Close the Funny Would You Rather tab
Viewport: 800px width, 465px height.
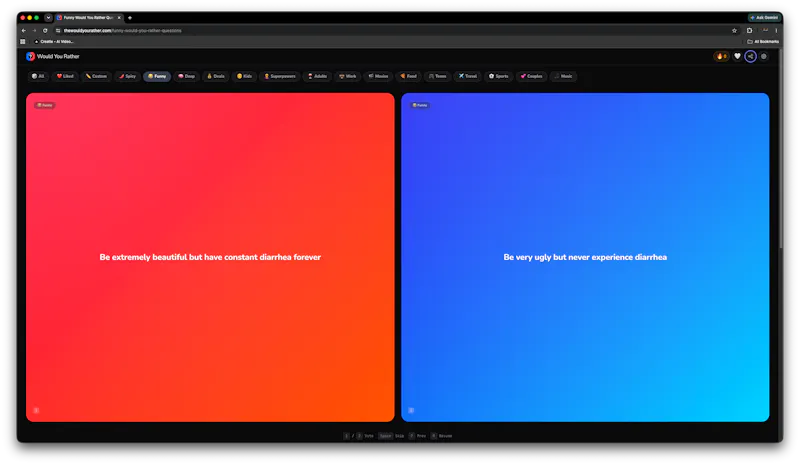(119, 17)
